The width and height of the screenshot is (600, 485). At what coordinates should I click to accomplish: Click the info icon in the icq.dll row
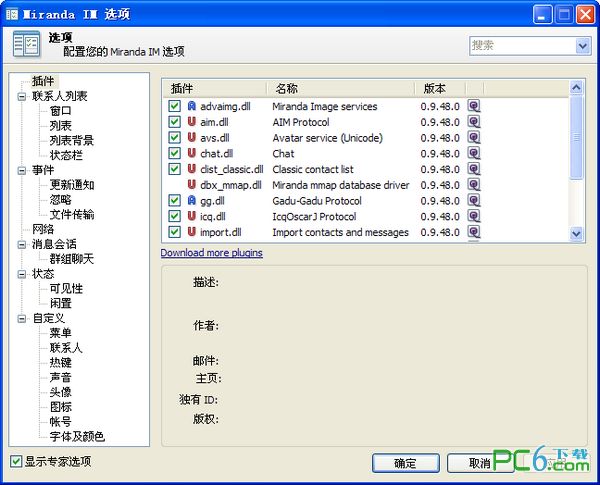(x=474, y=217)
